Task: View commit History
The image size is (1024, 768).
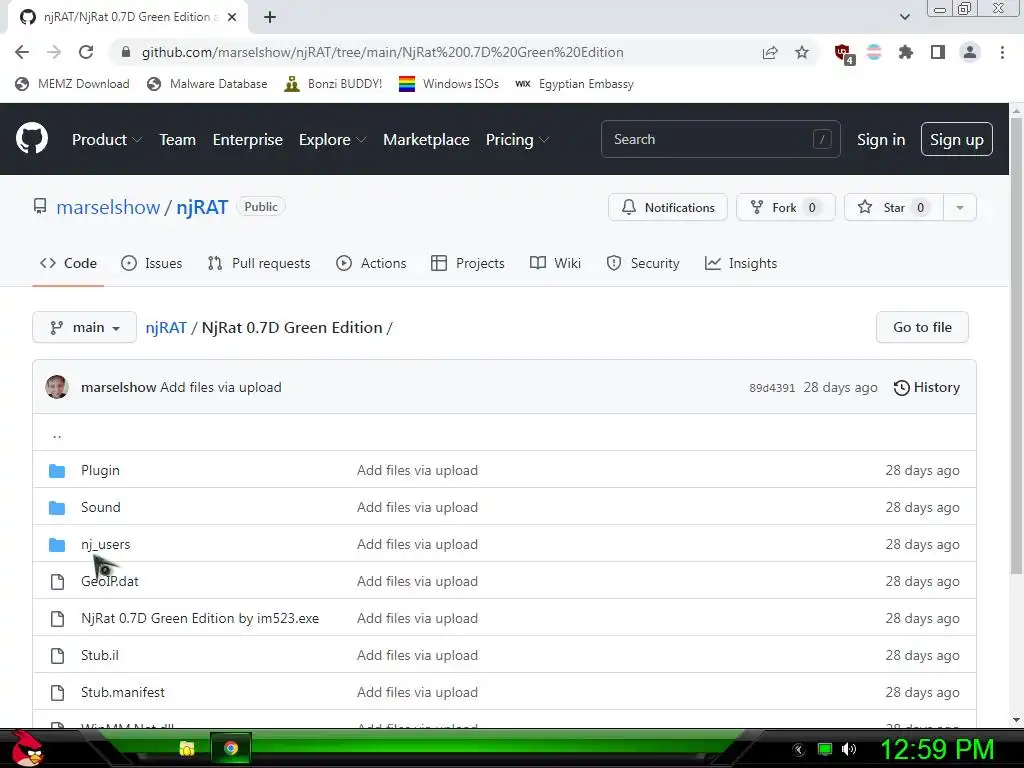Action: pyautogui.click(x=926, y=387)
